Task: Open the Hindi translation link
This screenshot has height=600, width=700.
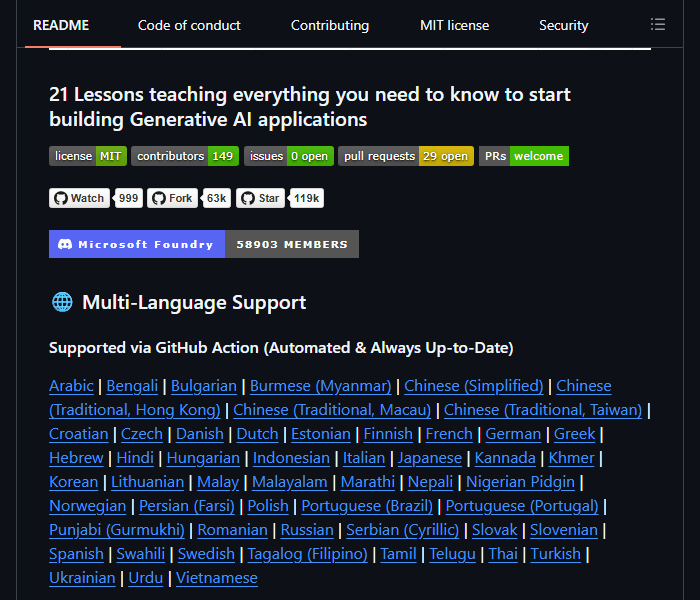Action: 135,458
